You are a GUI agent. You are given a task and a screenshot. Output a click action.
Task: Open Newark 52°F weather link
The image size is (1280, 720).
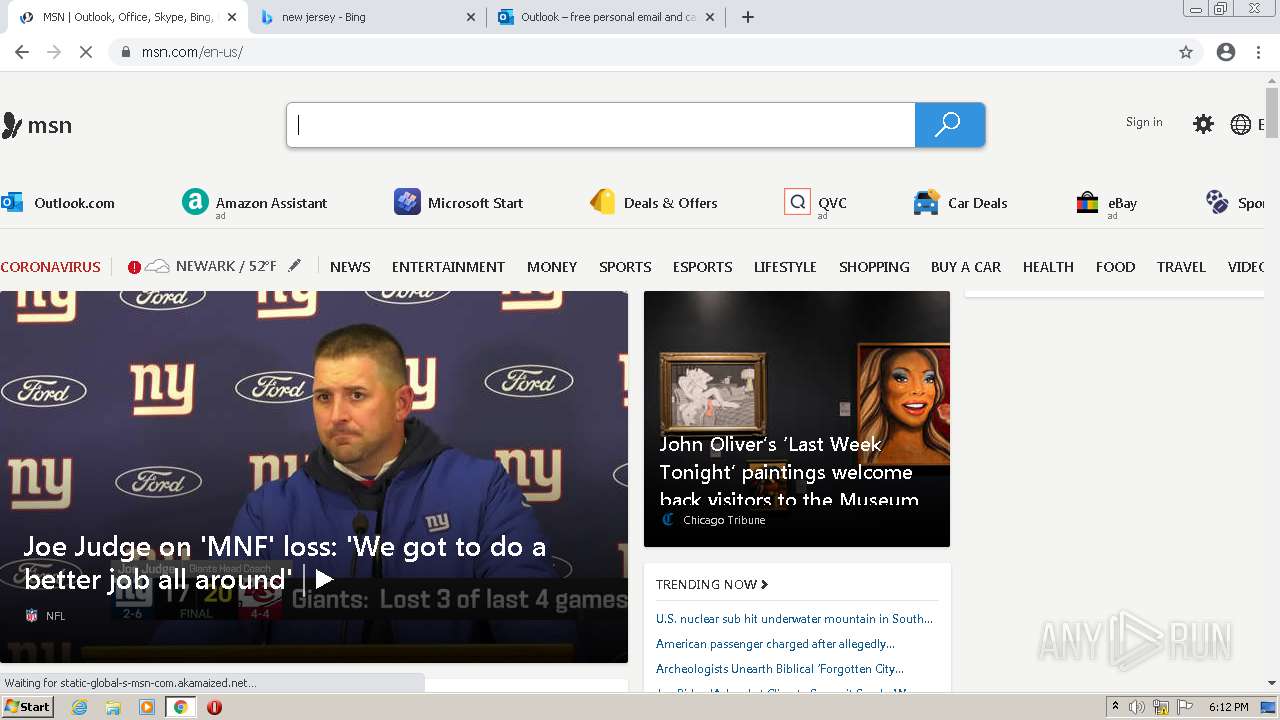(226, 266)
